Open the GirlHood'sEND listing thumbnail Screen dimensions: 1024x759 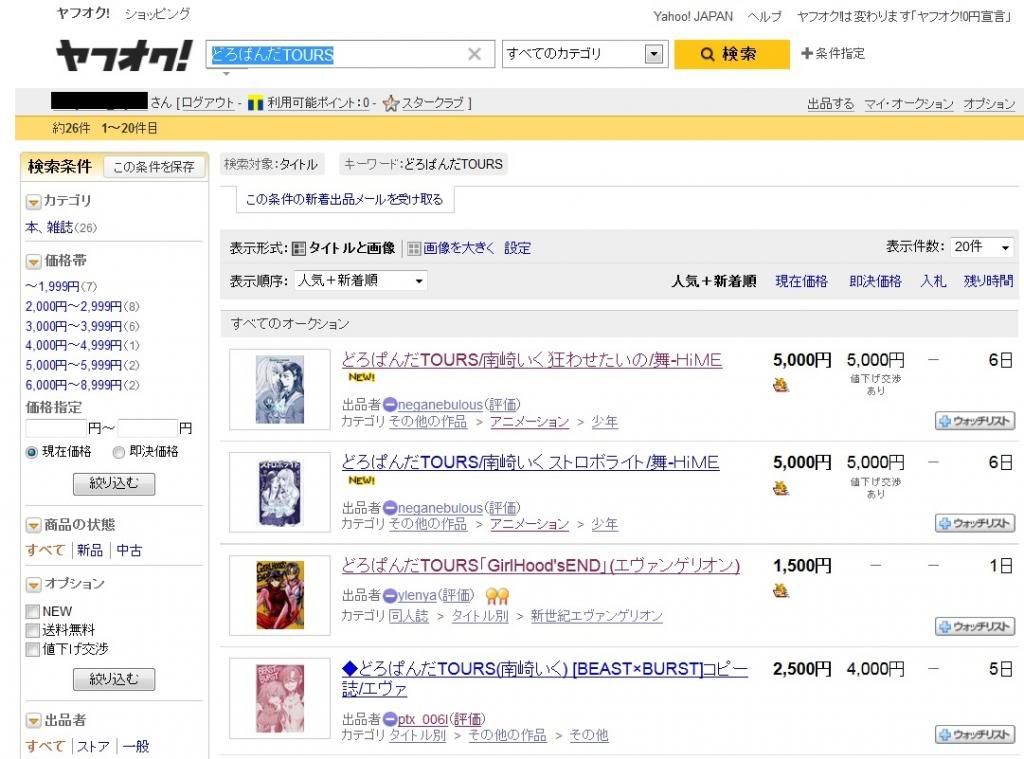280,593
